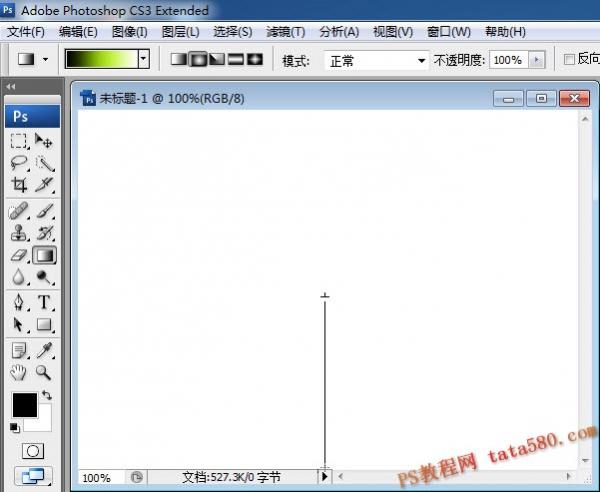The width and height of the screenshot is (600, 492).
Task: Open the 图层(L) menu
Action: [180, 32]
